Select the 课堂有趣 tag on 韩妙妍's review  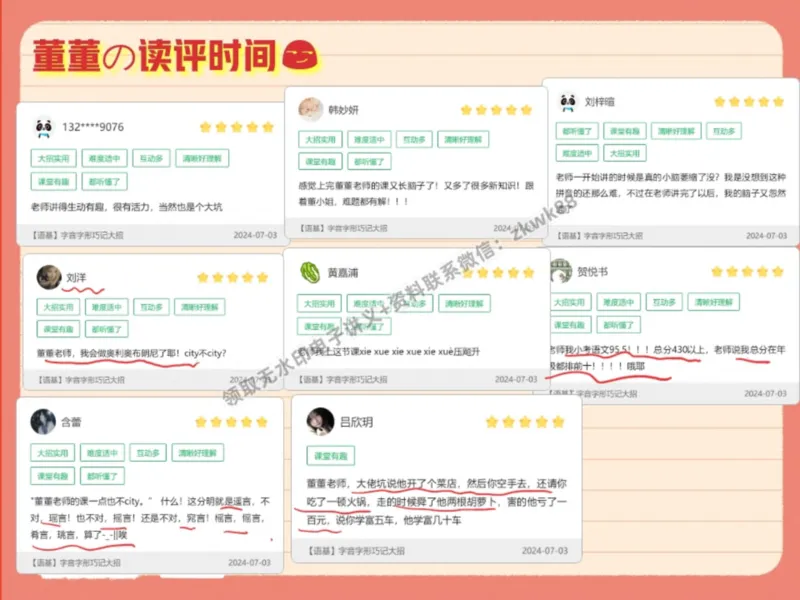320,161
